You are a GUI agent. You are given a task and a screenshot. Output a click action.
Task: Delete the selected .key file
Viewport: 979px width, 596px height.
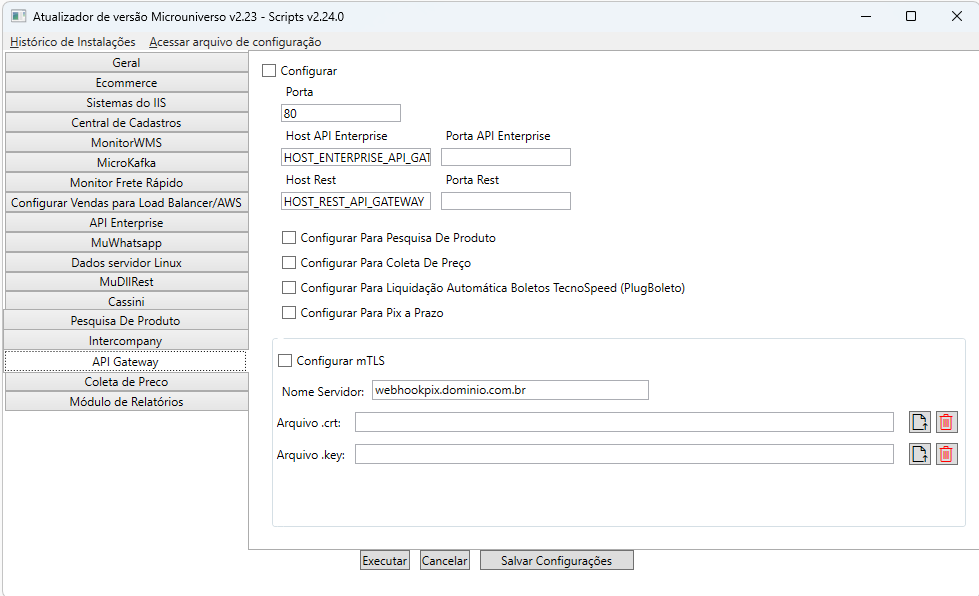pos(947,454)
